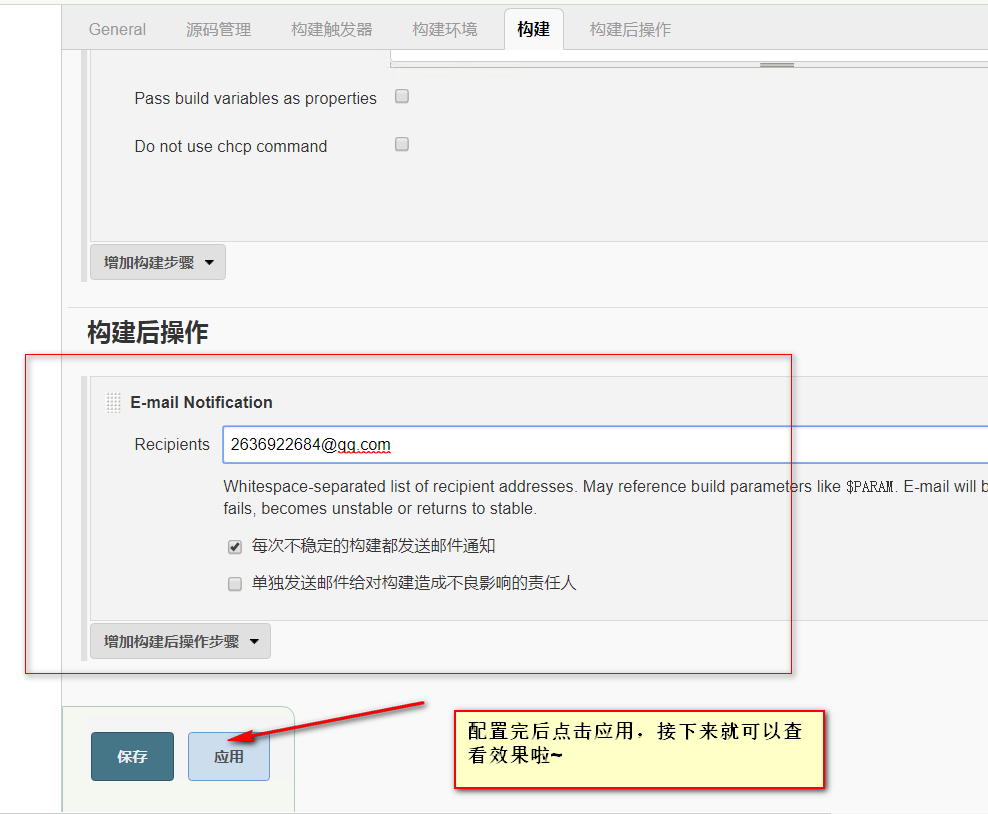Go to the 构建触发器 tab
988x814 pixels.
(331, 29)
